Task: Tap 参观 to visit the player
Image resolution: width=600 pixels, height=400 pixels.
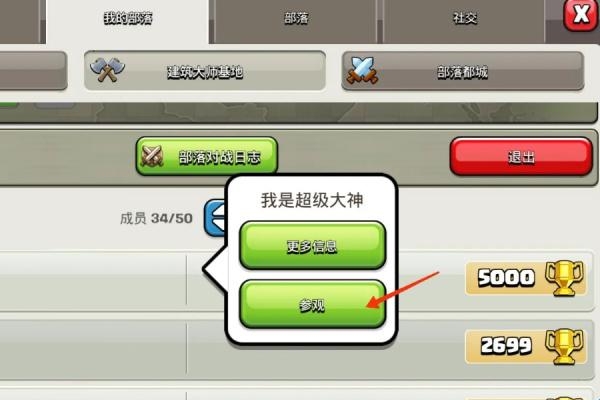Action: click(x=312, y=304)
